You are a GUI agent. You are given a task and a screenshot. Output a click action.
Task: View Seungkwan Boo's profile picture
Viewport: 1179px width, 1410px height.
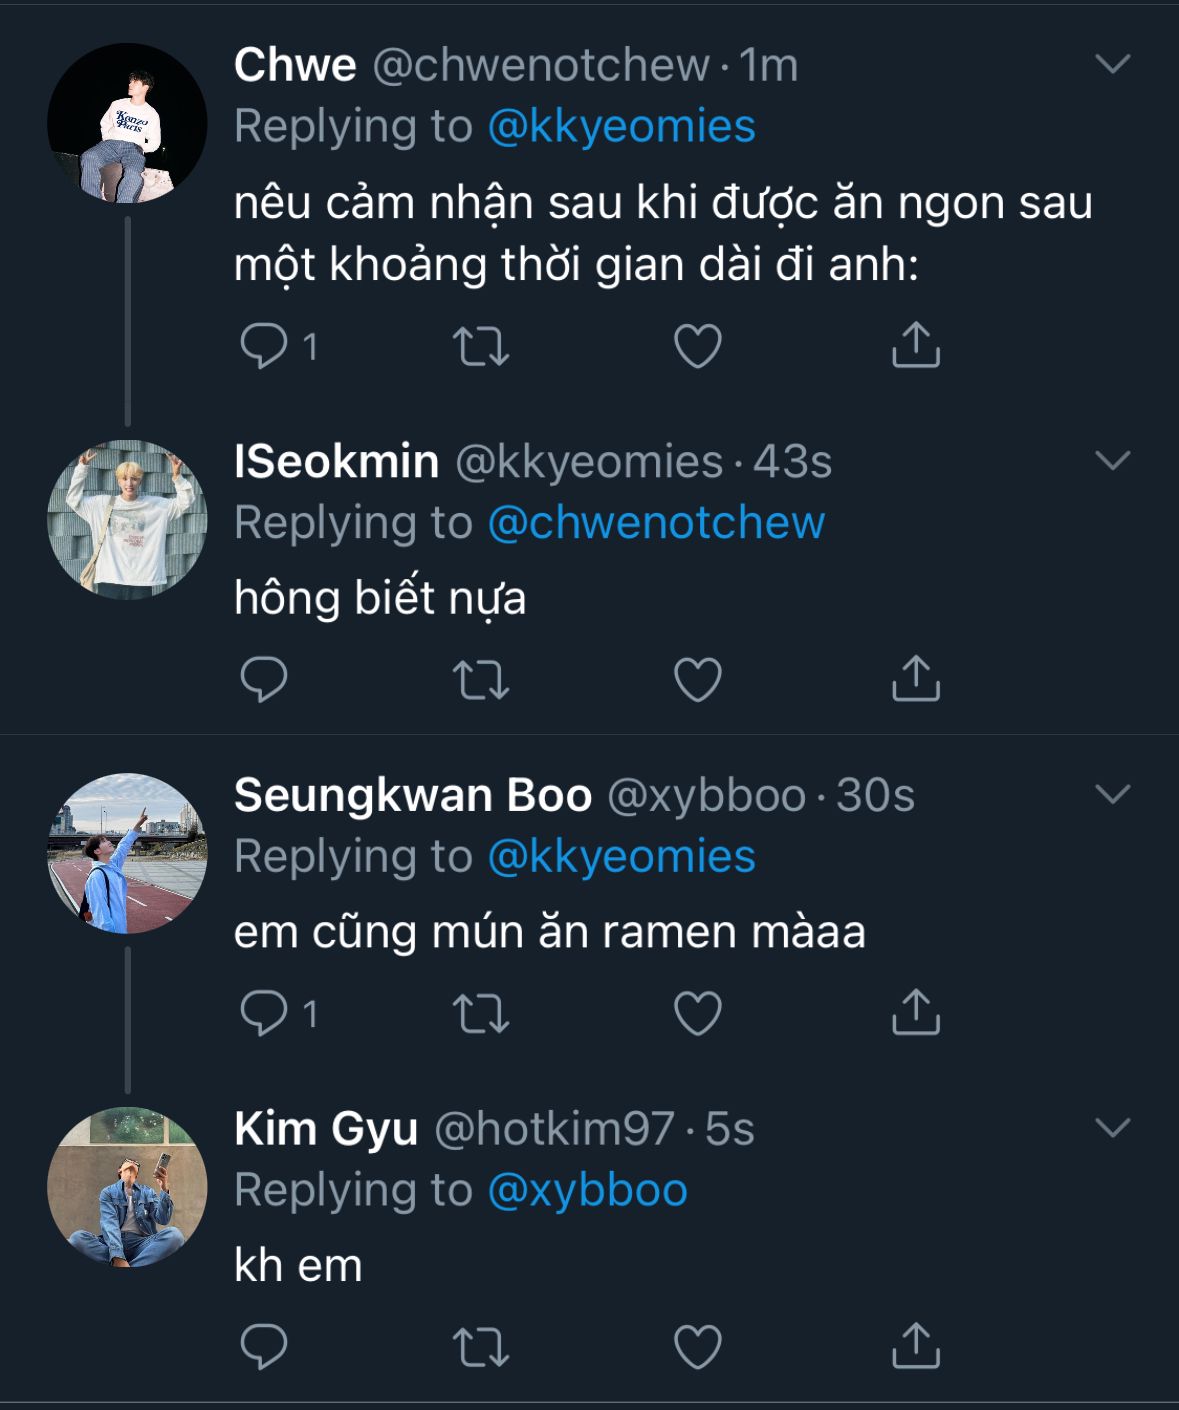(x=127, y=853)
